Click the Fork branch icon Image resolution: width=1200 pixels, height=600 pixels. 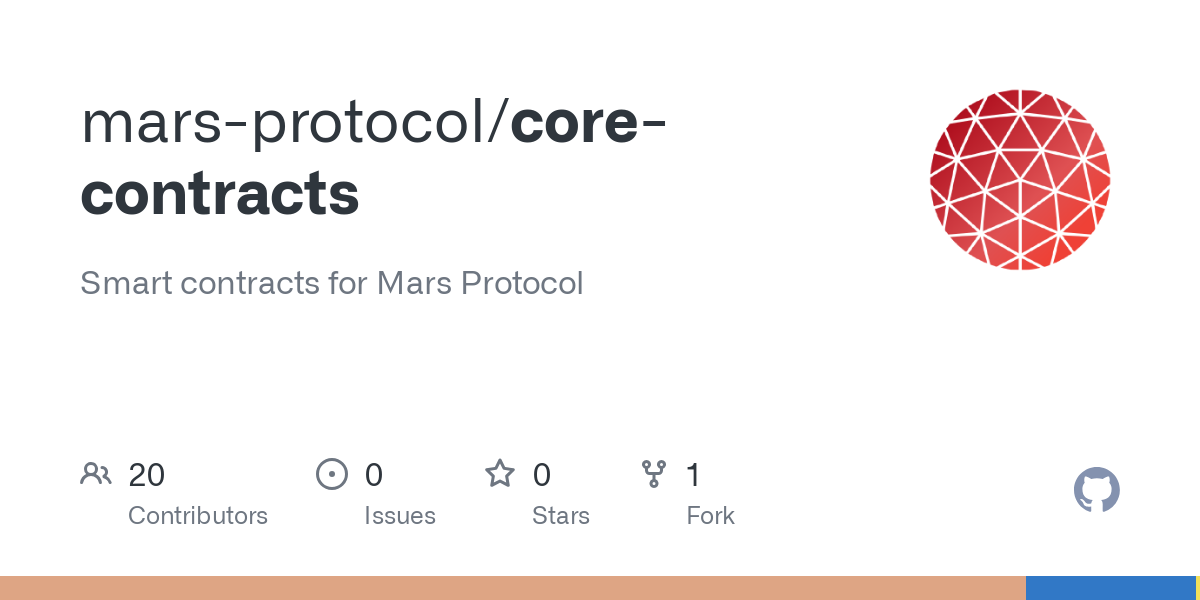(653, 474)
